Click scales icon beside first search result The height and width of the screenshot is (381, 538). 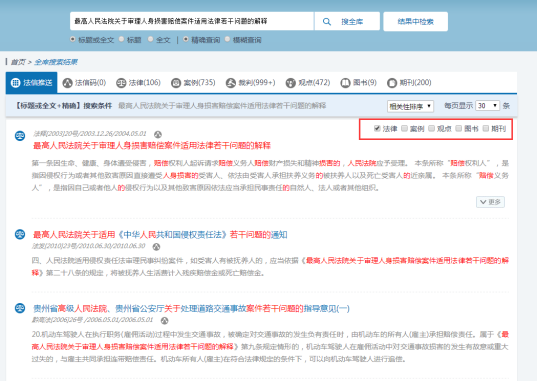click(x=20, y=136)
